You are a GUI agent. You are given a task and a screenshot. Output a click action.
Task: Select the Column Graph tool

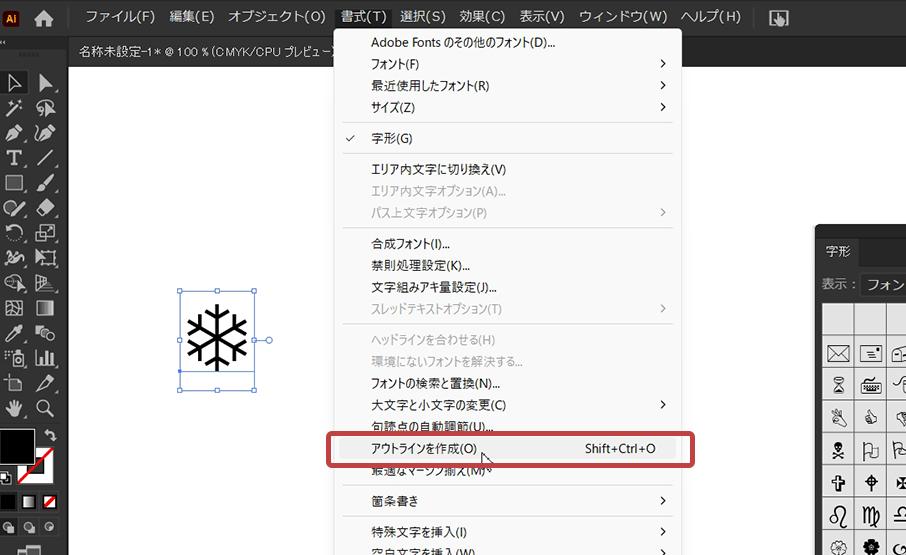(x=45, y=358)
